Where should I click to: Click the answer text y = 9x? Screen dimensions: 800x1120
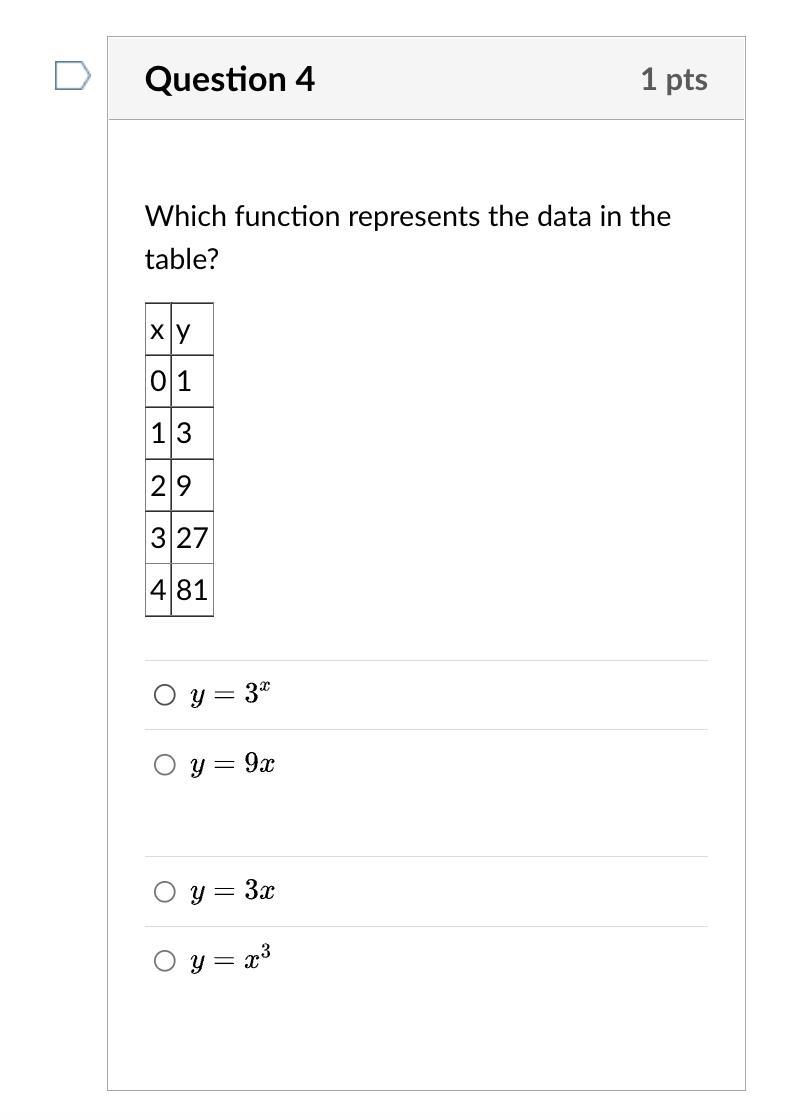click(x=233, y=765)
